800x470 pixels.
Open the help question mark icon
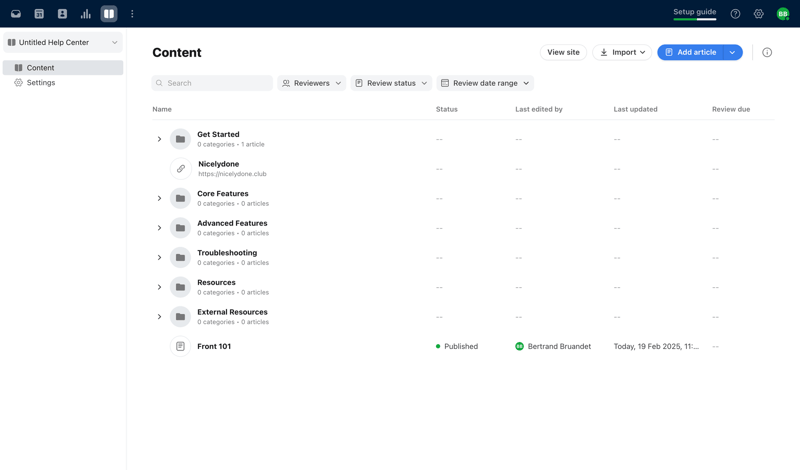[x=735, y=14]
